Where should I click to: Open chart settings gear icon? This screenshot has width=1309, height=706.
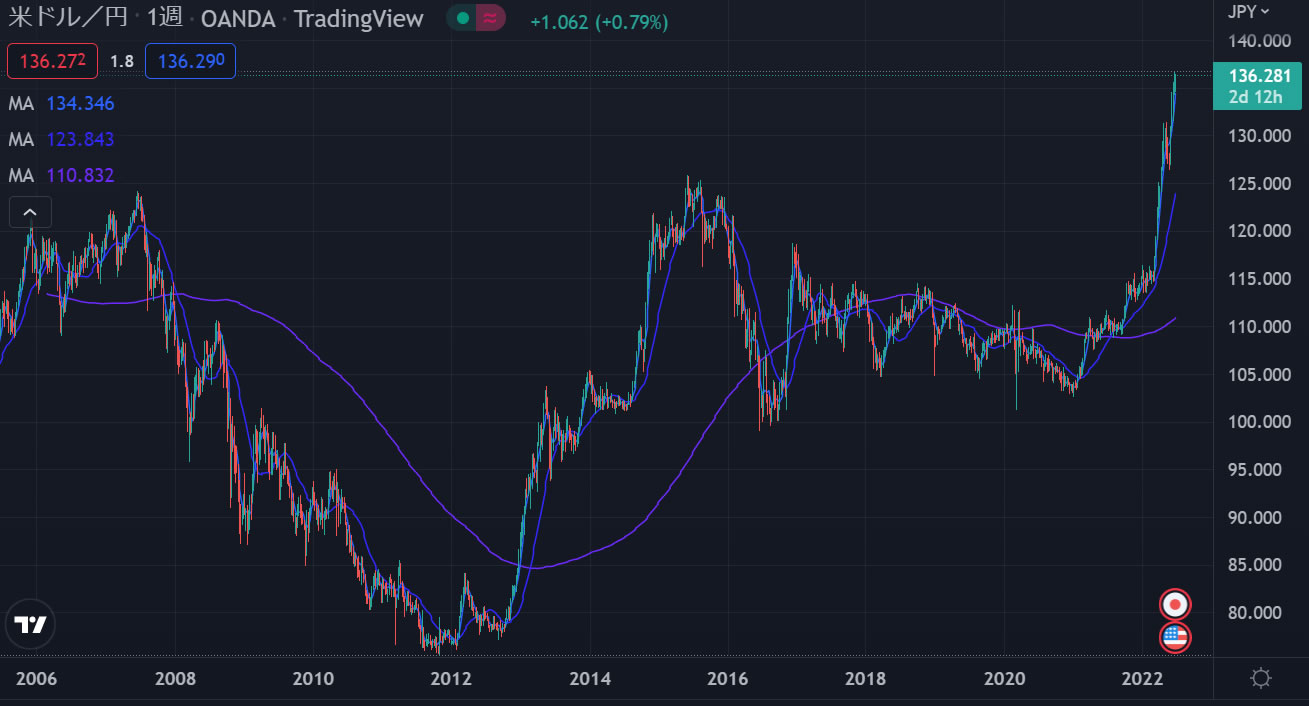[x=1261, y=680]
